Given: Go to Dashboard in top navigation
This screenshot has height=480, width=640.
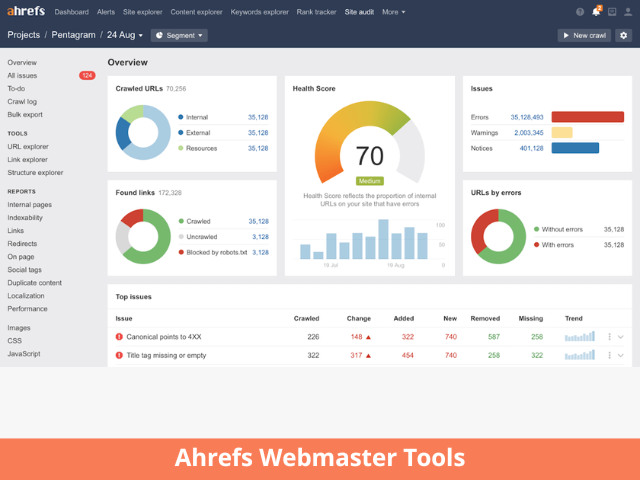Looking at the screenshot, I should click(71, 12).
